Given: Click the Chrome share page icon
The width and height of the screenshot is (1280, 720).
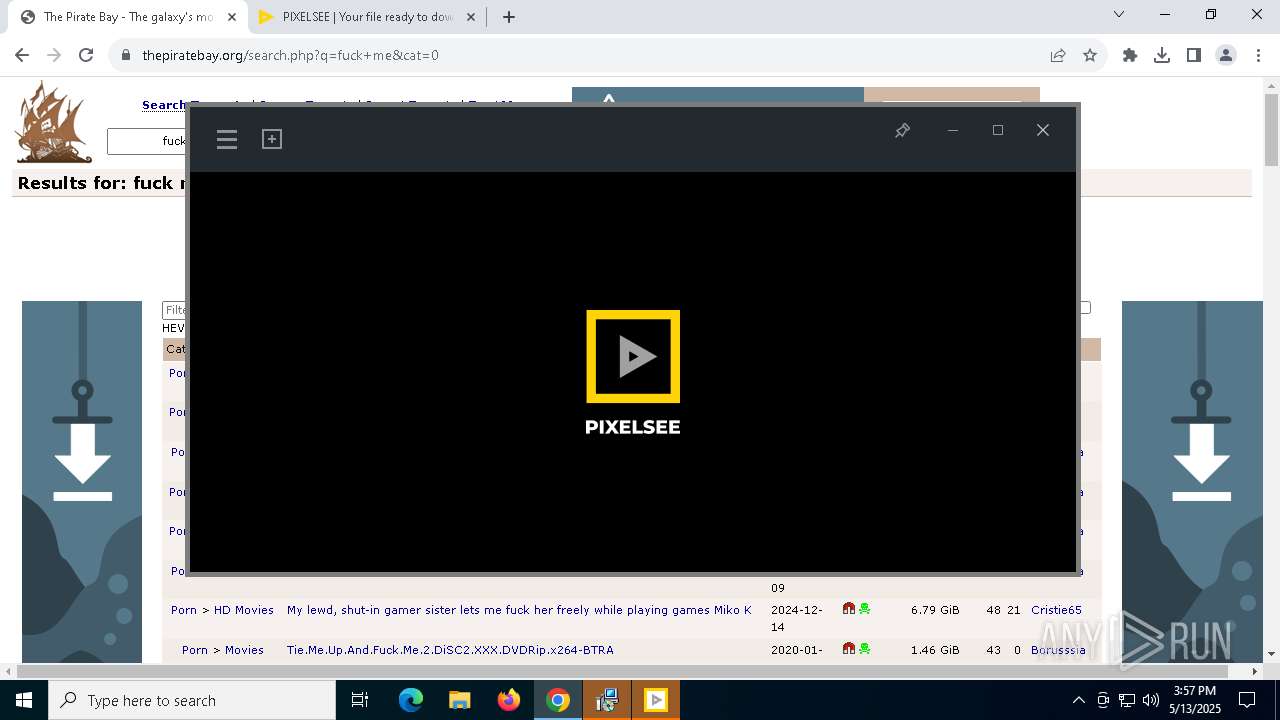Looking at the screenshot, I should coord(1058,55).
